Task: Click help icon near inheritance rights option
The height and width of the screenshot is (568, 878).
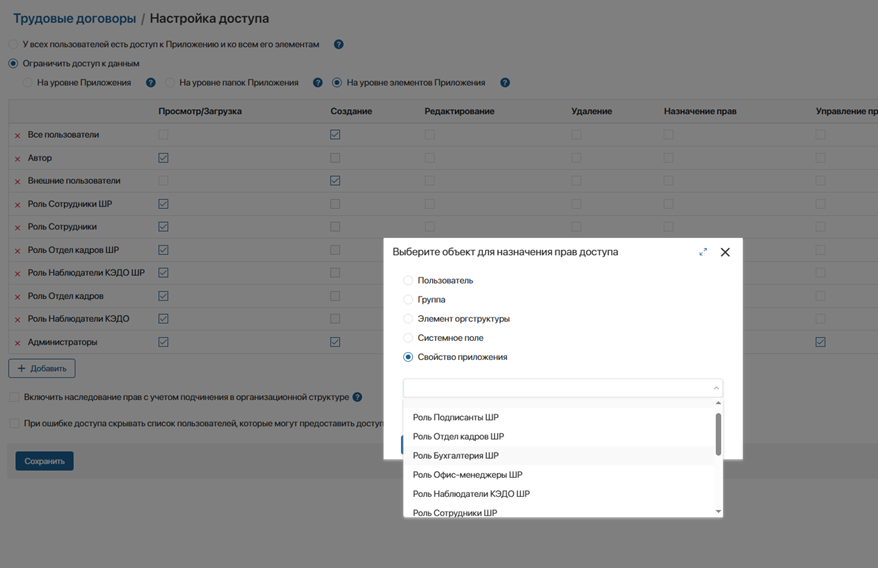Action: pyautogui.click(x=357, y=397)
